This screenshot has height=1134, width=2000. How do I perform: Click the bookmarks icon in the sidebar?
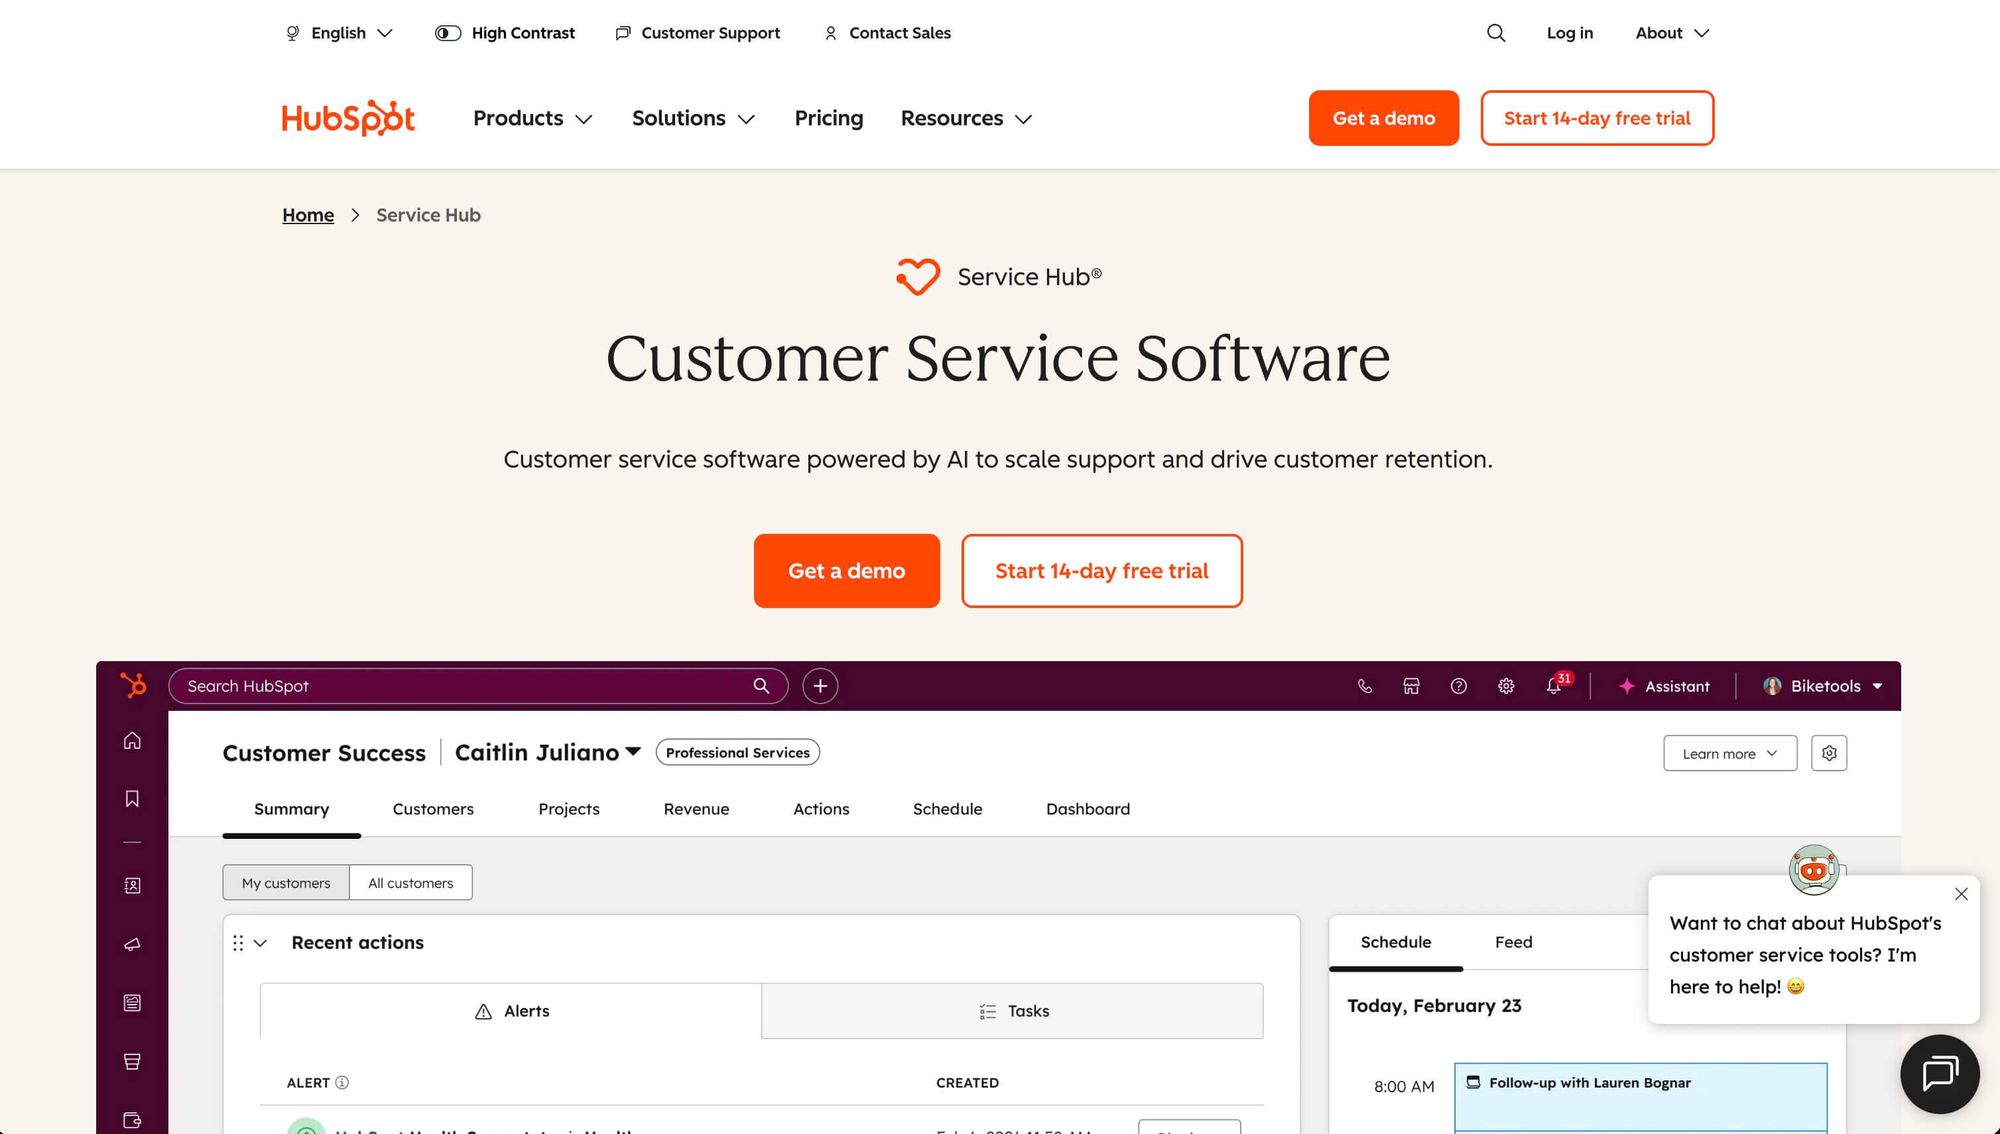point(132,798)
